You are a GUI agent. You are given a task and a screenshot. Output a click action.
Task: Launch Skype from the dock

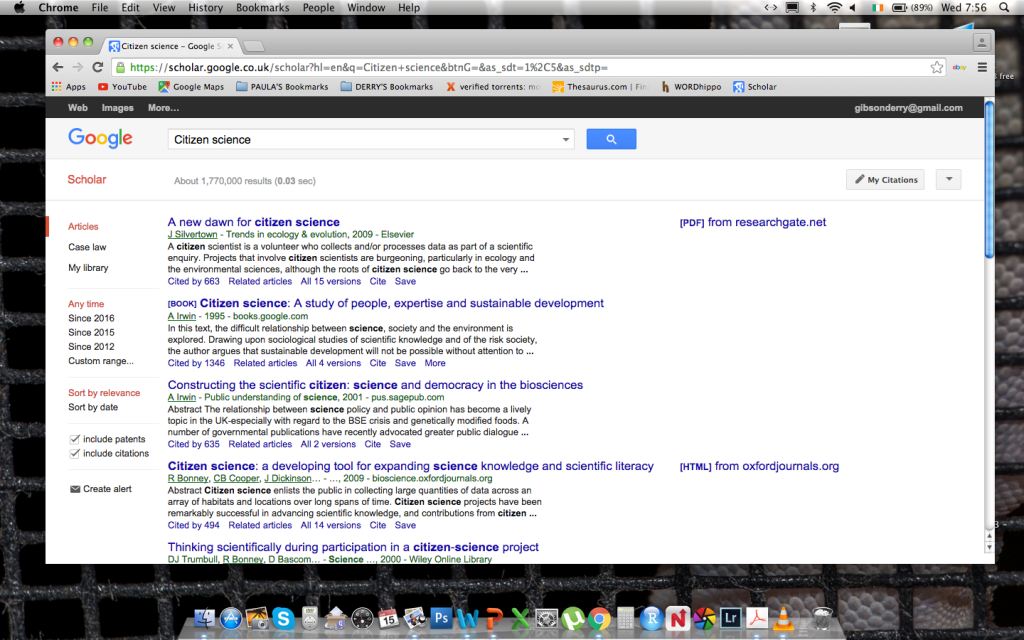[283, 619]
